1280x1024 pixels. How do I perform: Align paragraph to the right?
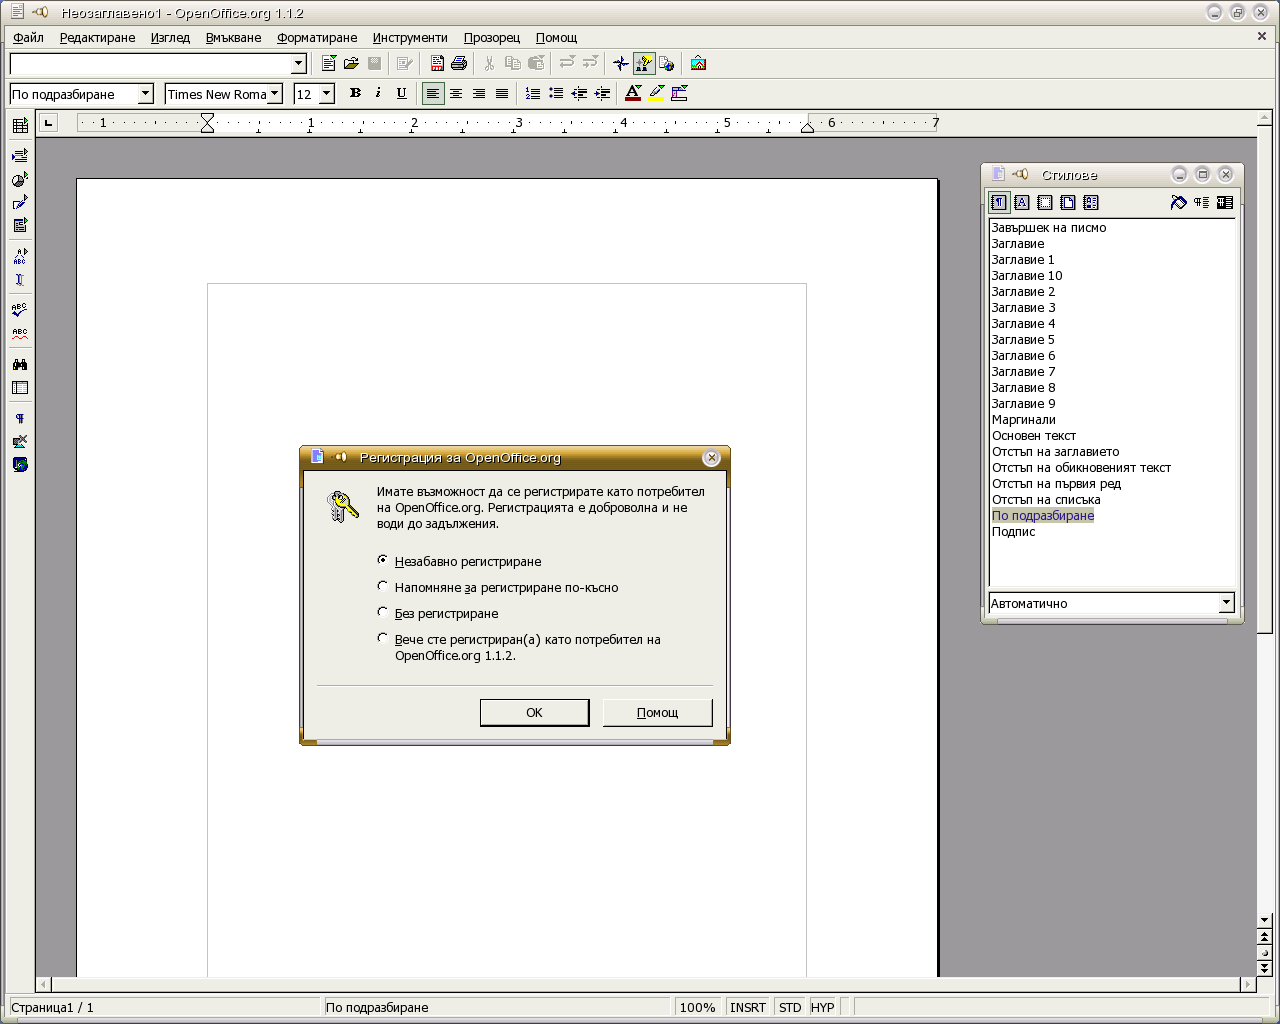pos(479,93)
